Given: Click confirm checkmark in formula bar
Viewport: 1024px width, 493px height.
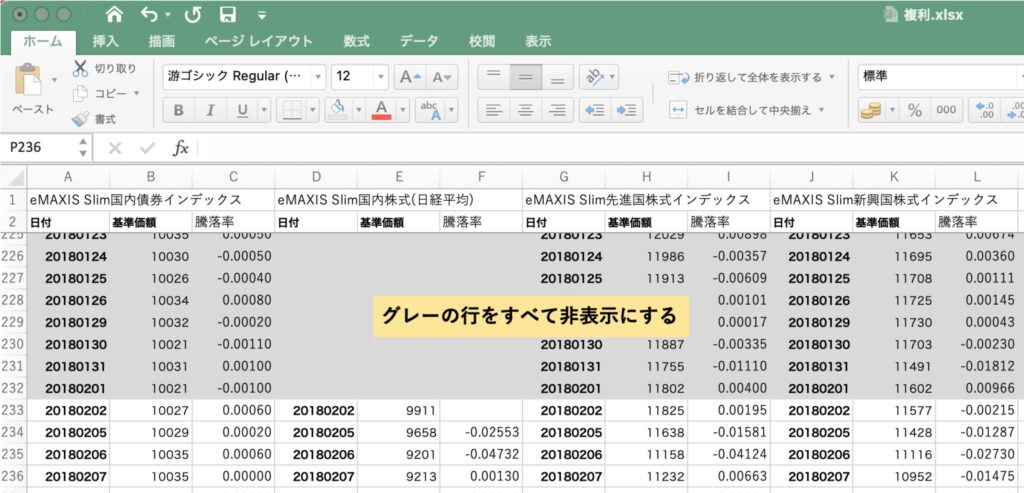Looking at the screenshot, I should click(x=147, y=148).
